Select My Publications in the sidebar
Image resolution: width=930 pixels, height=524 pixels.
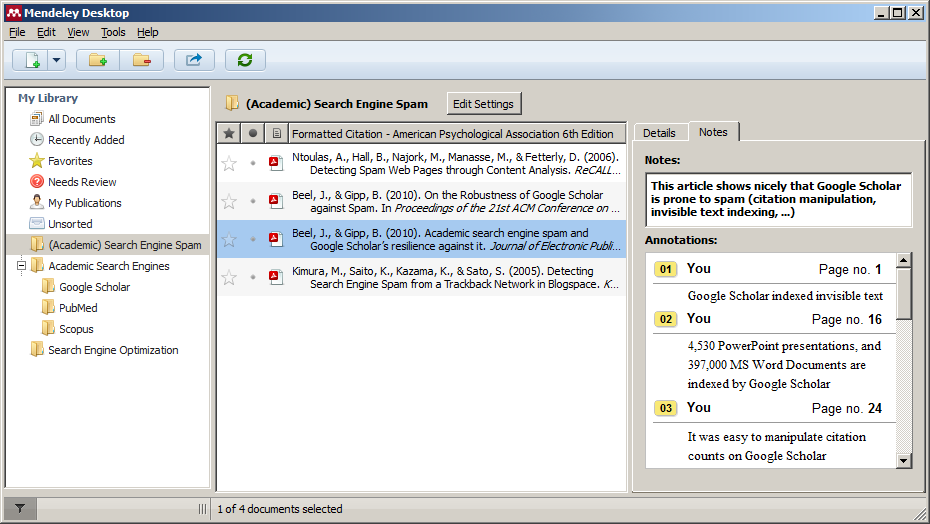pyautogui.click(x=84, y=203)
